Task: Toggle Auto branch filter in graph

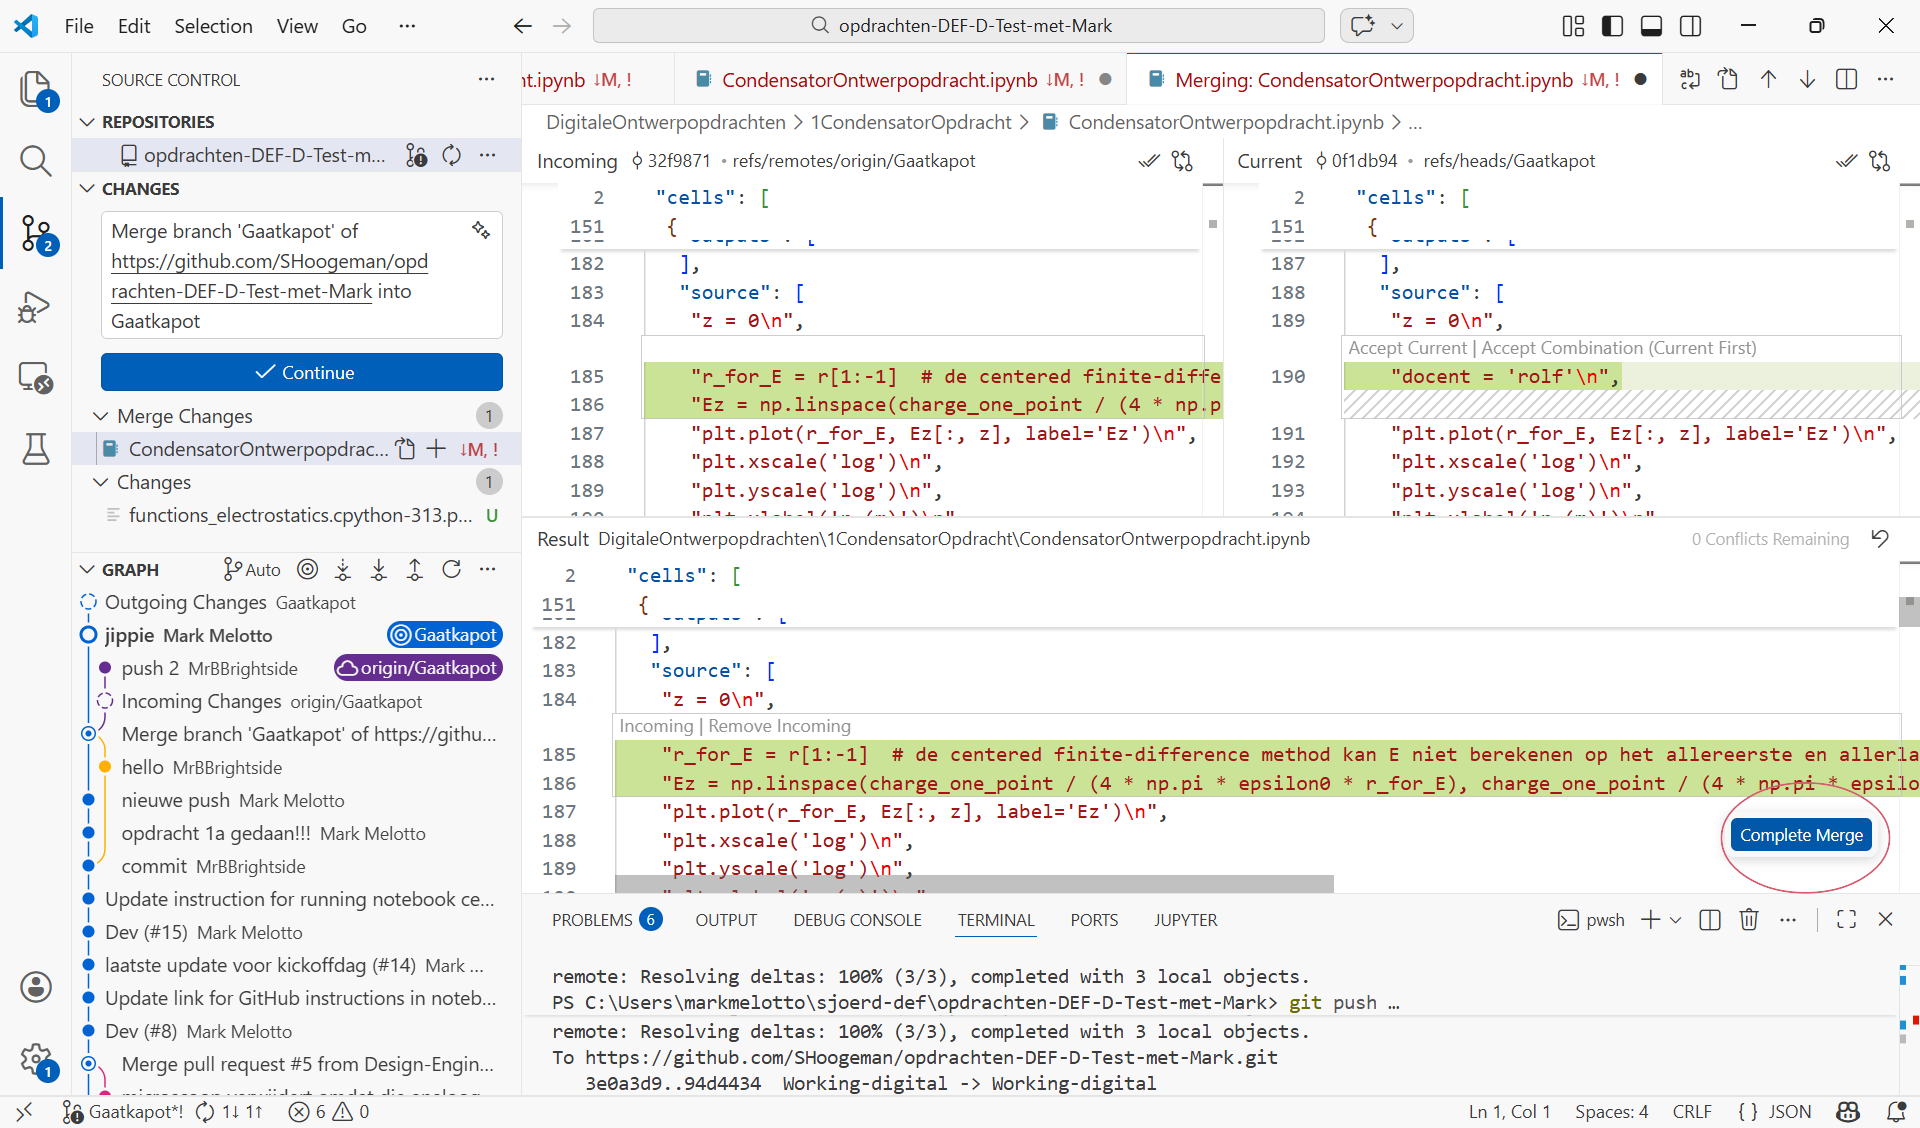Action: (252, 569)
